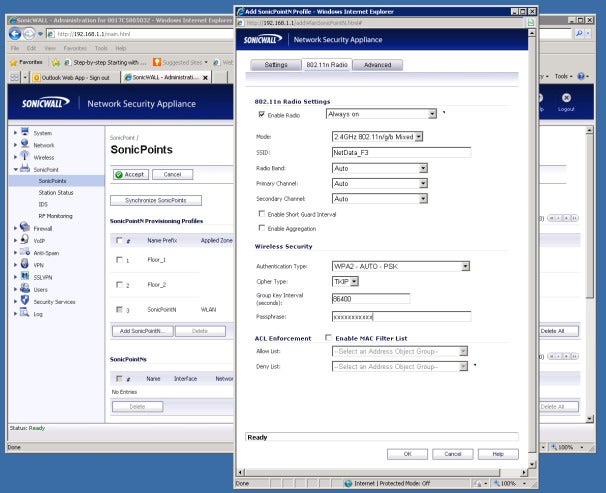Click the Log icon in sidebar
Image resolution: width=606 pixels, height=493 pixels.
point(25,313)
